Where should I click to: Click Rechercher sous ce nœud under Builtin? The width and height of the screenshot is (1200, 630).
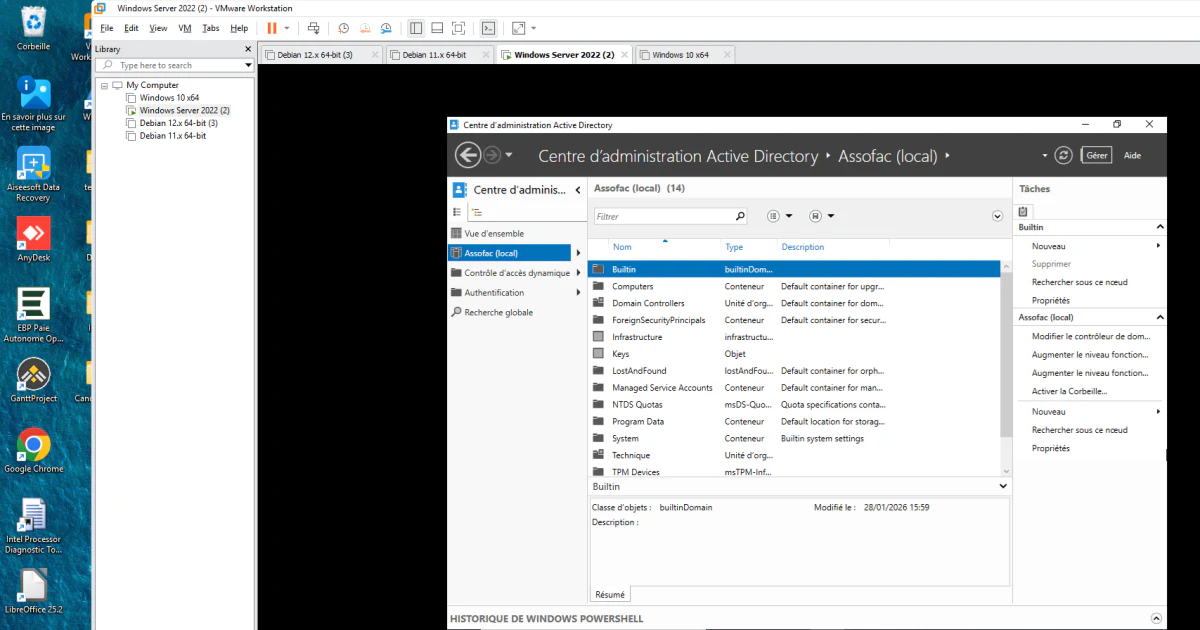pos(1080,282)
